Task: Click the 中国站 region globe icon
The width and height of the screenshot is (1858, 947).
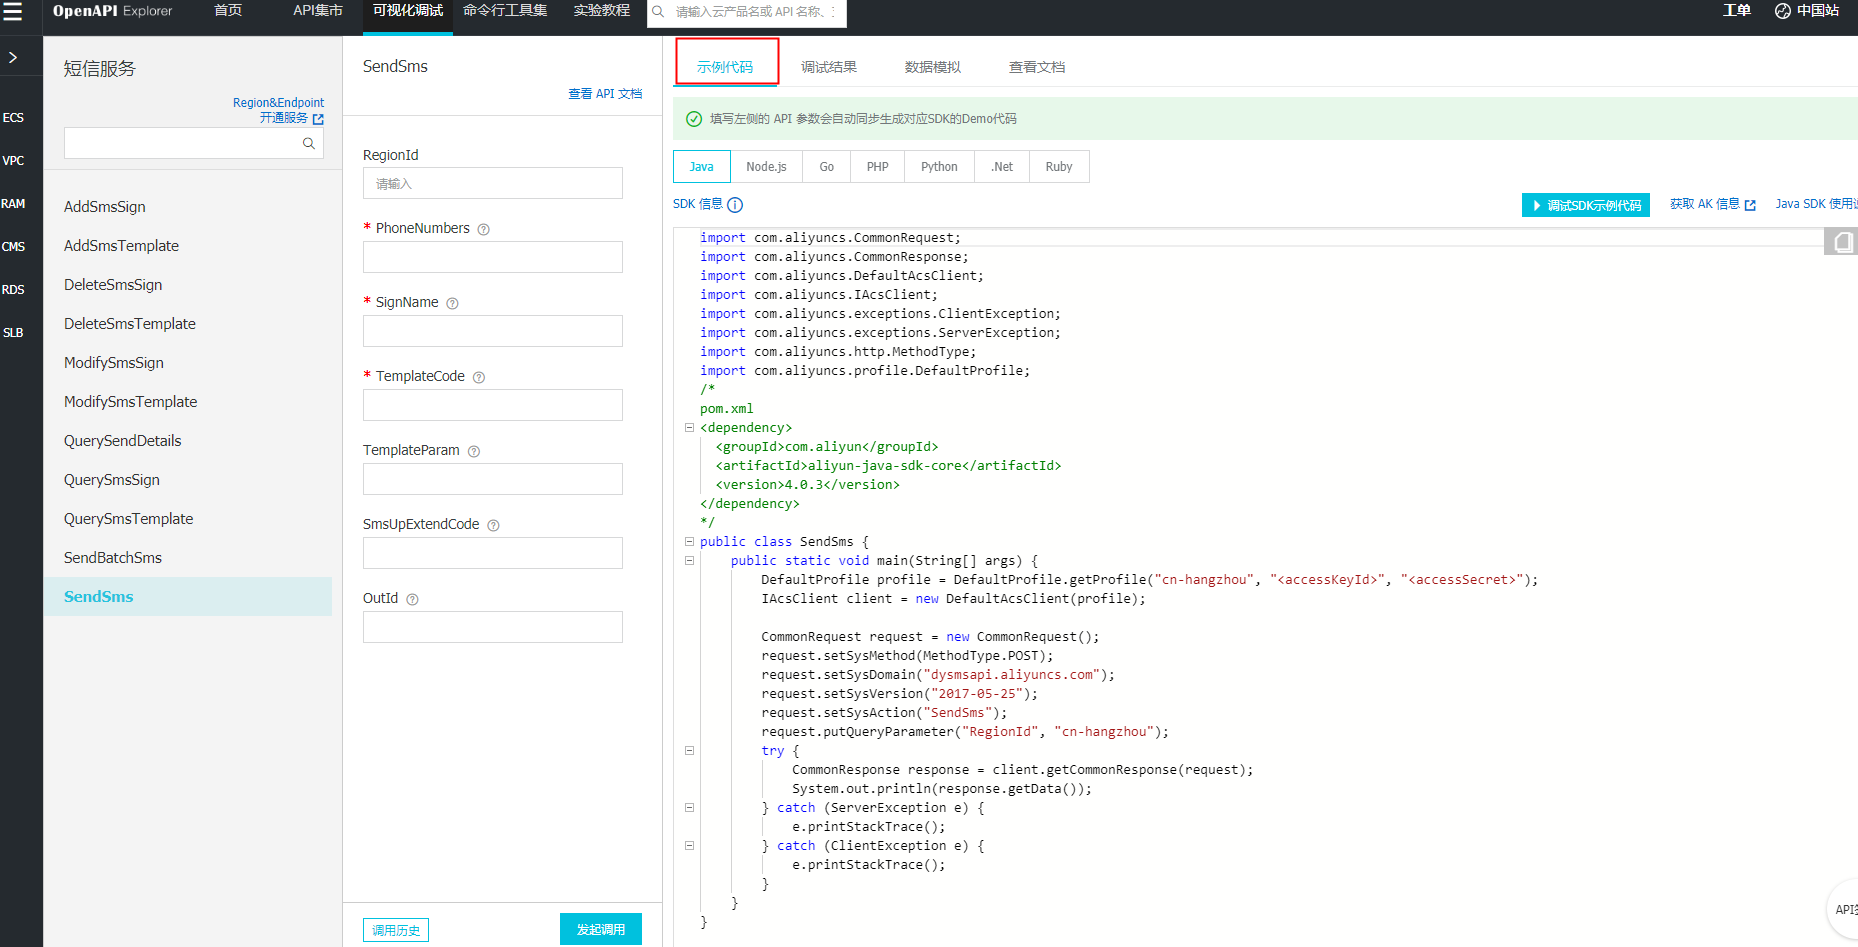Action: [x=1782, y=11]
